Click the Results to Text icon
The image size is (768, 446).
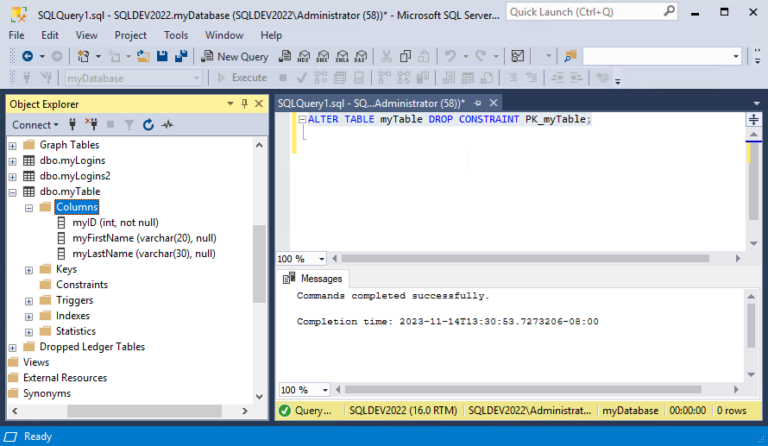tap(449, 78)
